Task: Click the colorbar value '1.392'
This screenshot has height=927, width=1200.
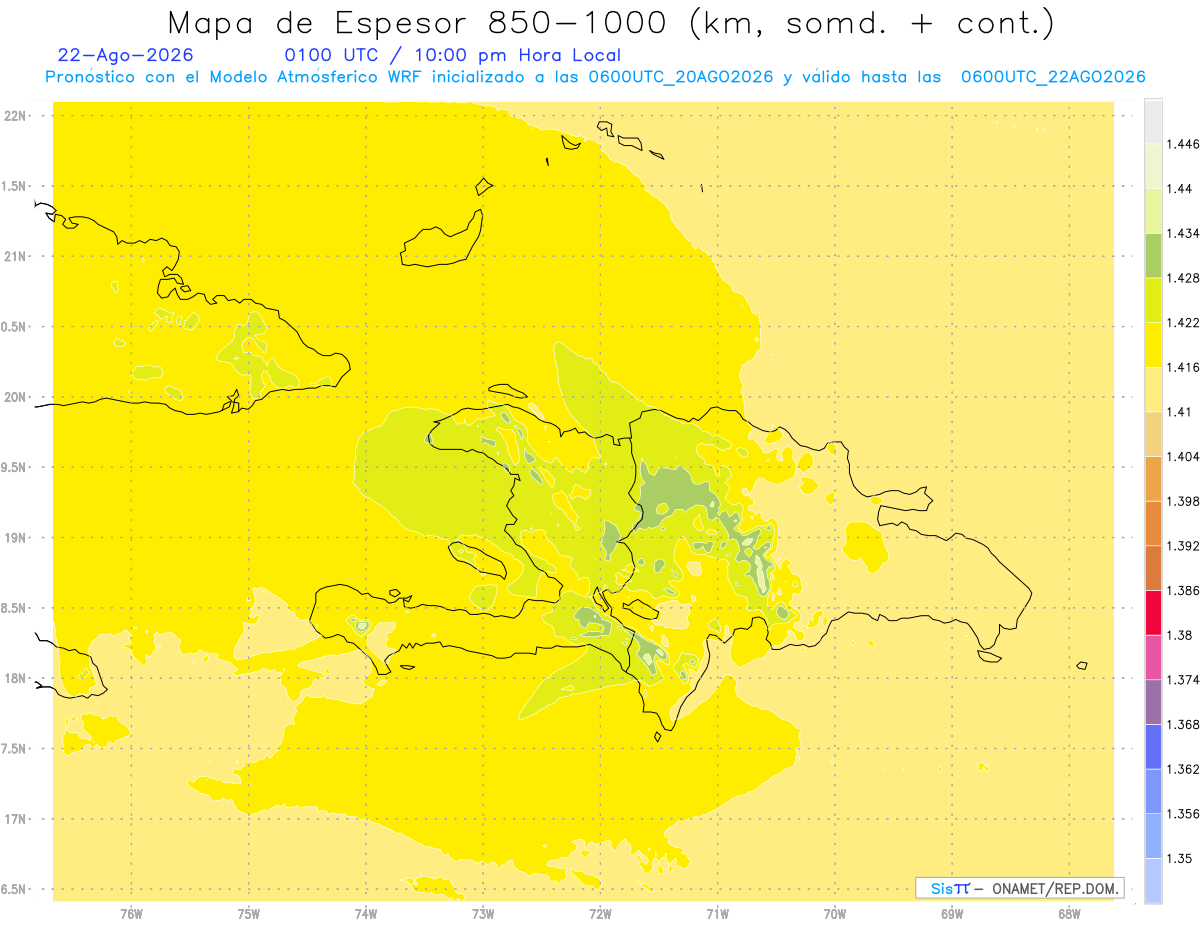Action: coord(1183,546)
